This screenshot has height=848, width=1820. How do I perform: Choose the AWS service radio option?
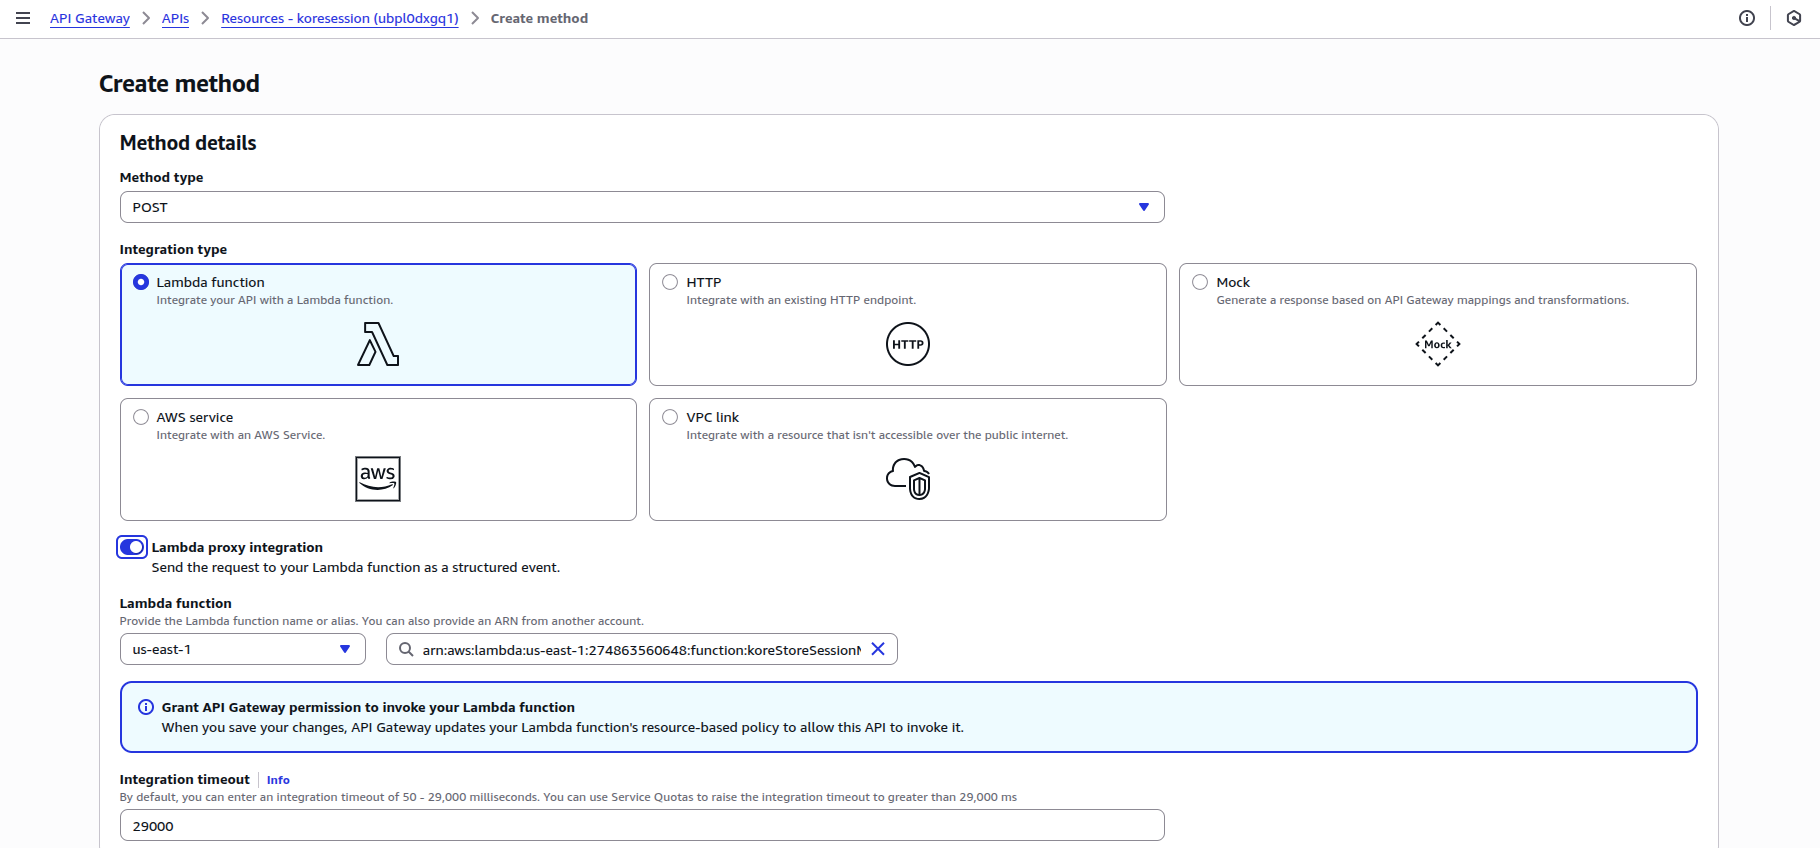[x=141, y=417]
